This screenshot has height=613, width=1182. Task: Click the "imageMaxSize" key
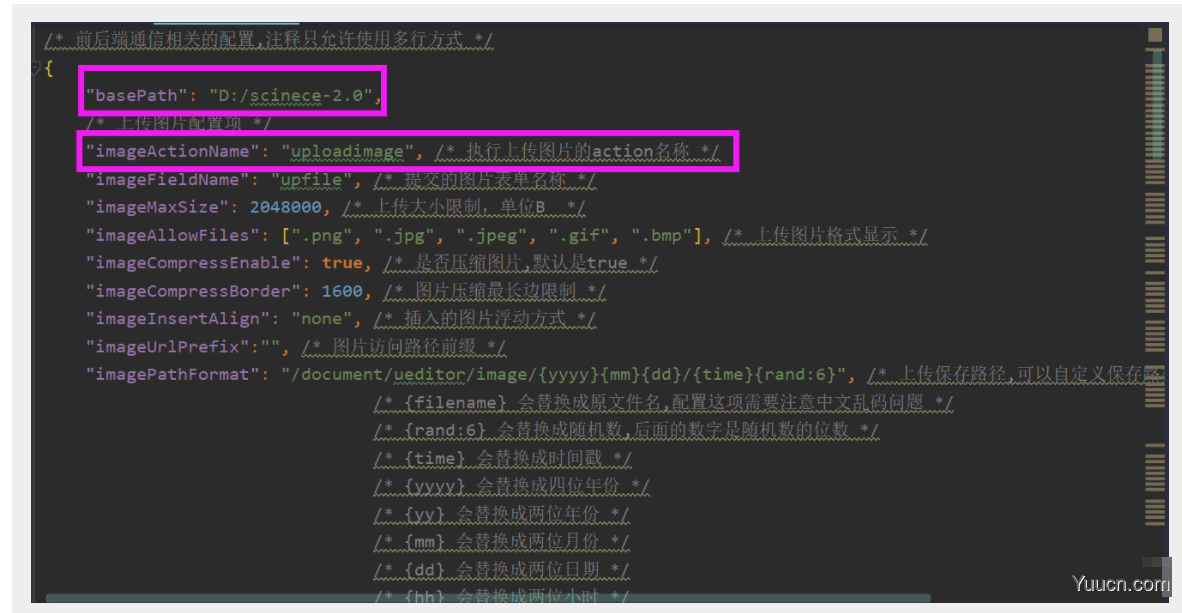tap(156, 207)
